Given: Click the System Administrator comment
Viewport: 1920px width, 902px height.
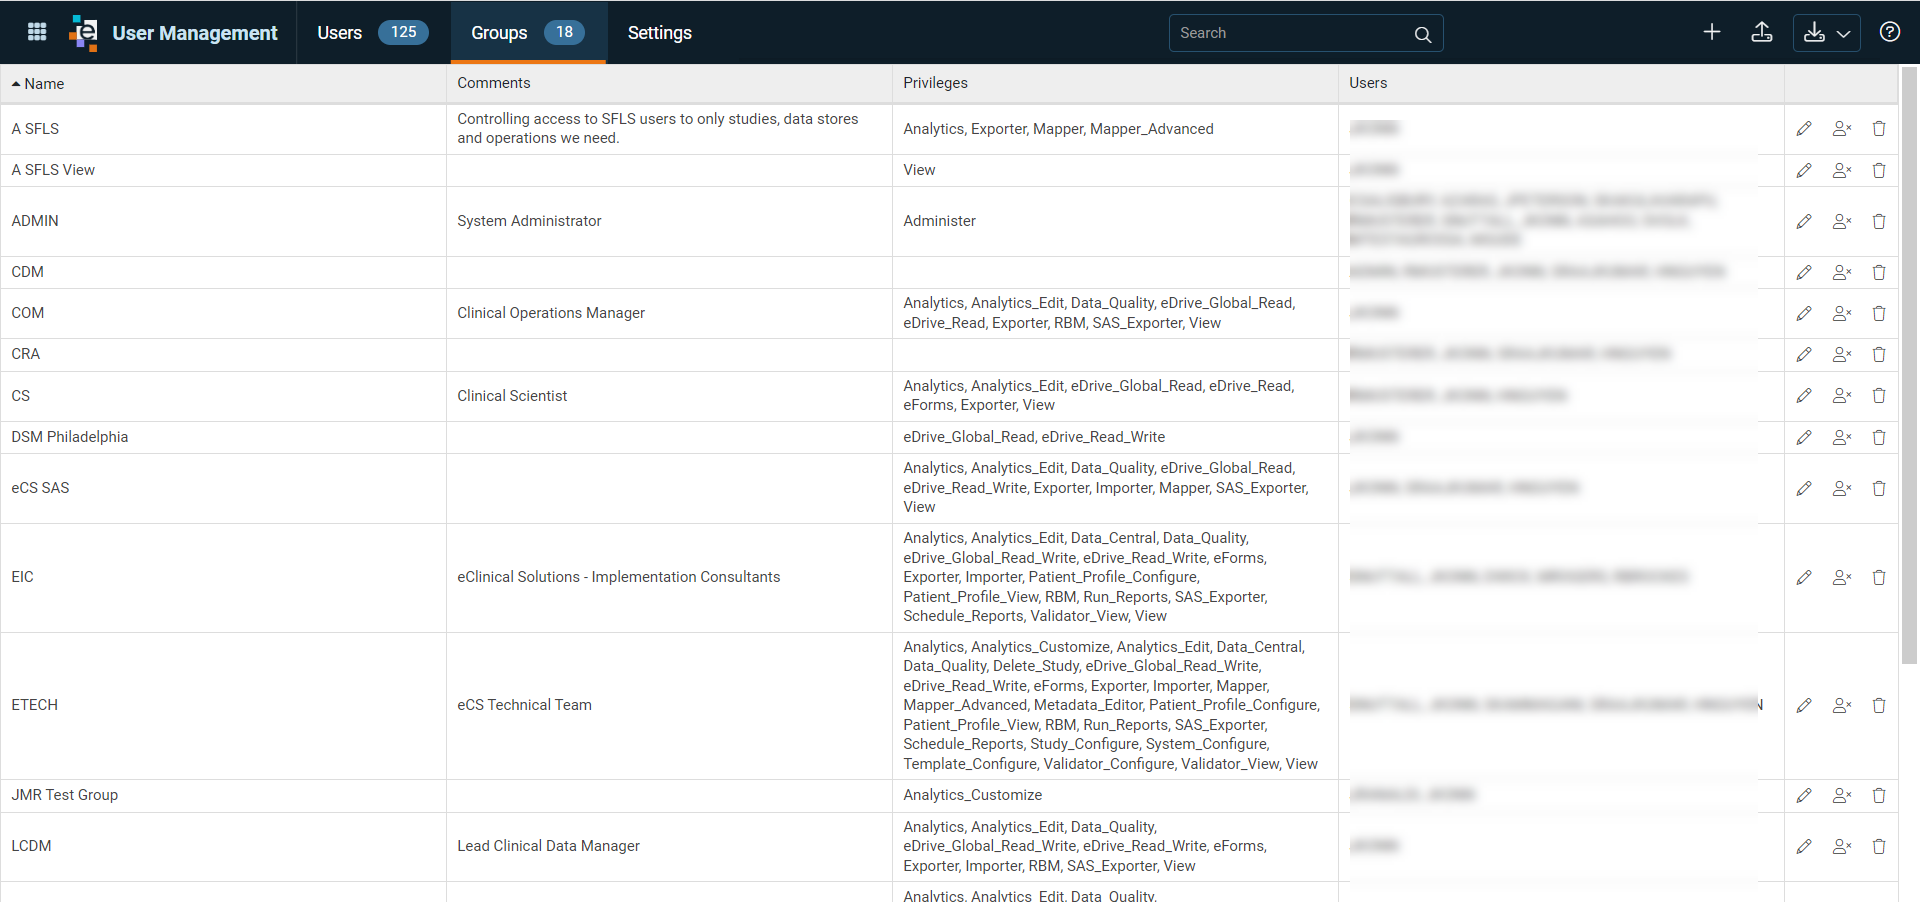Looking at the screenshot, I should click(x=529, y=221).
